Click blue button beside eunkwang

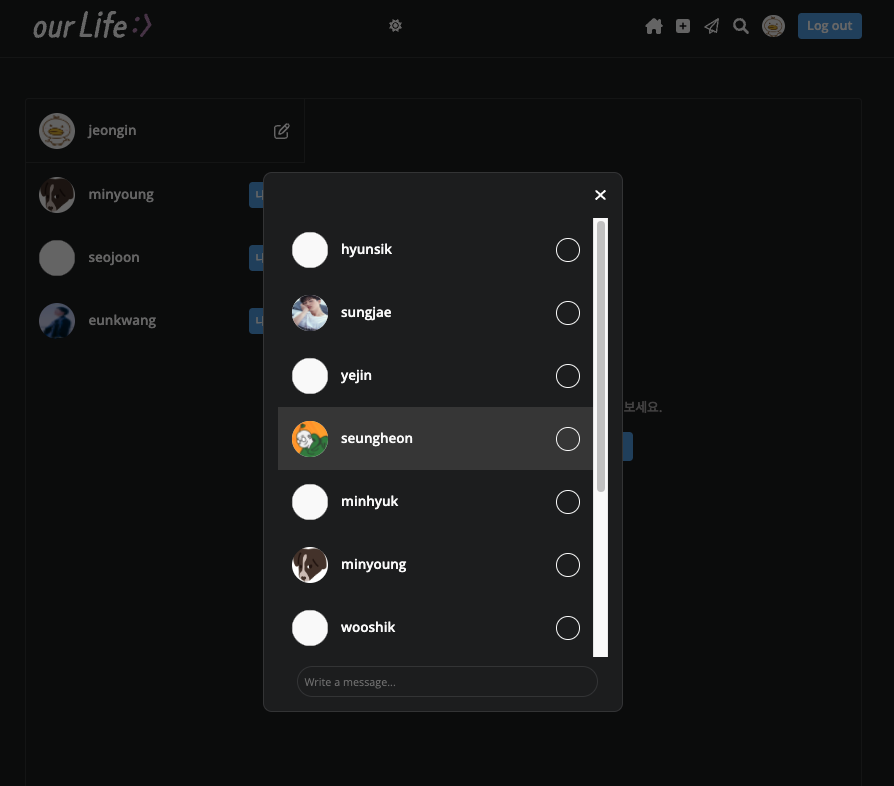(x=257, y=321)
